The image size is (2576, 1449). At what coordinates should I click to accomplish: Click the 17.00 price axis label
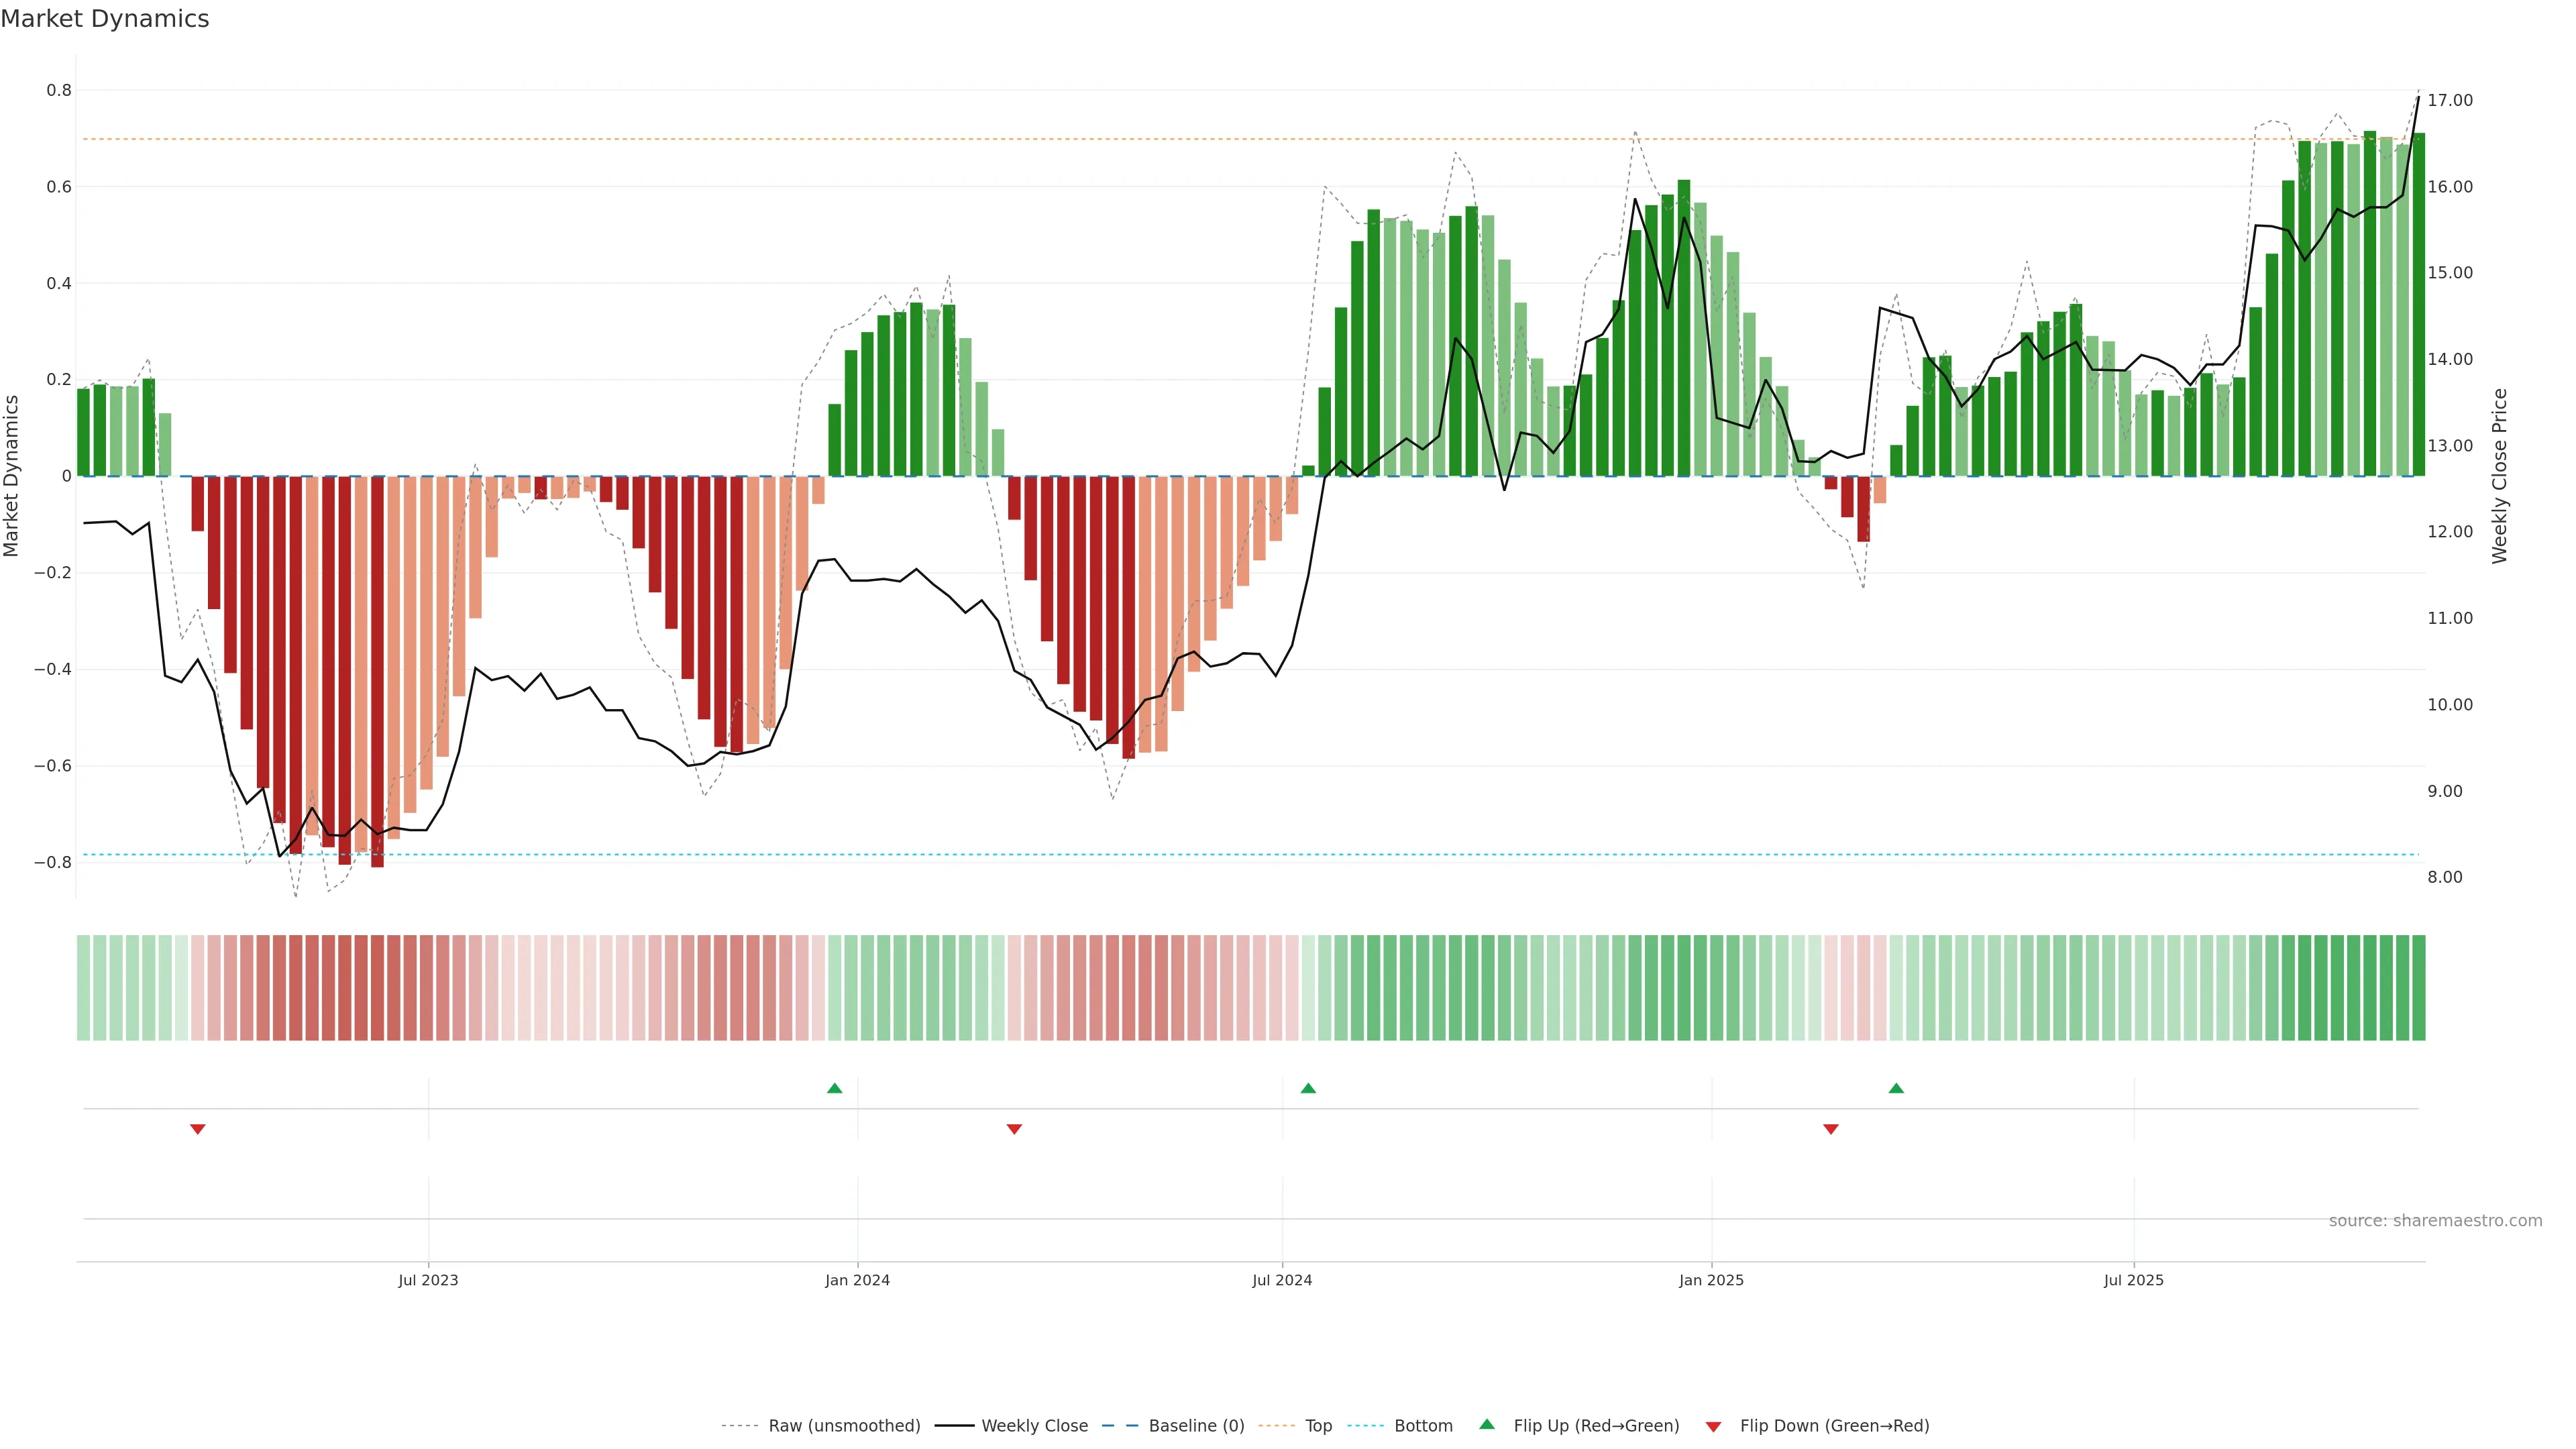click(2450, 100)
